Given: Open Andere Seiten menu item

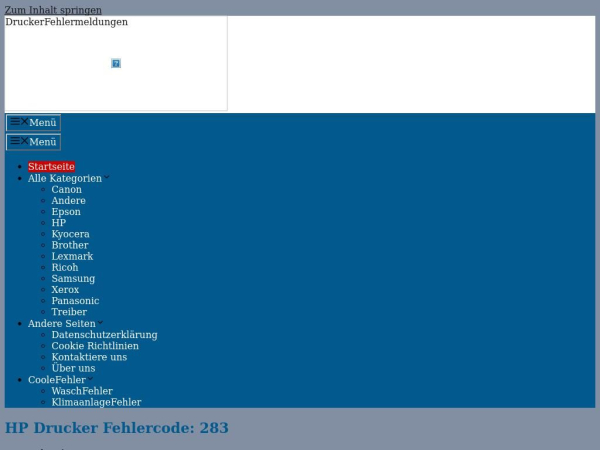Looking at the screenshot, I should point(62,323).
